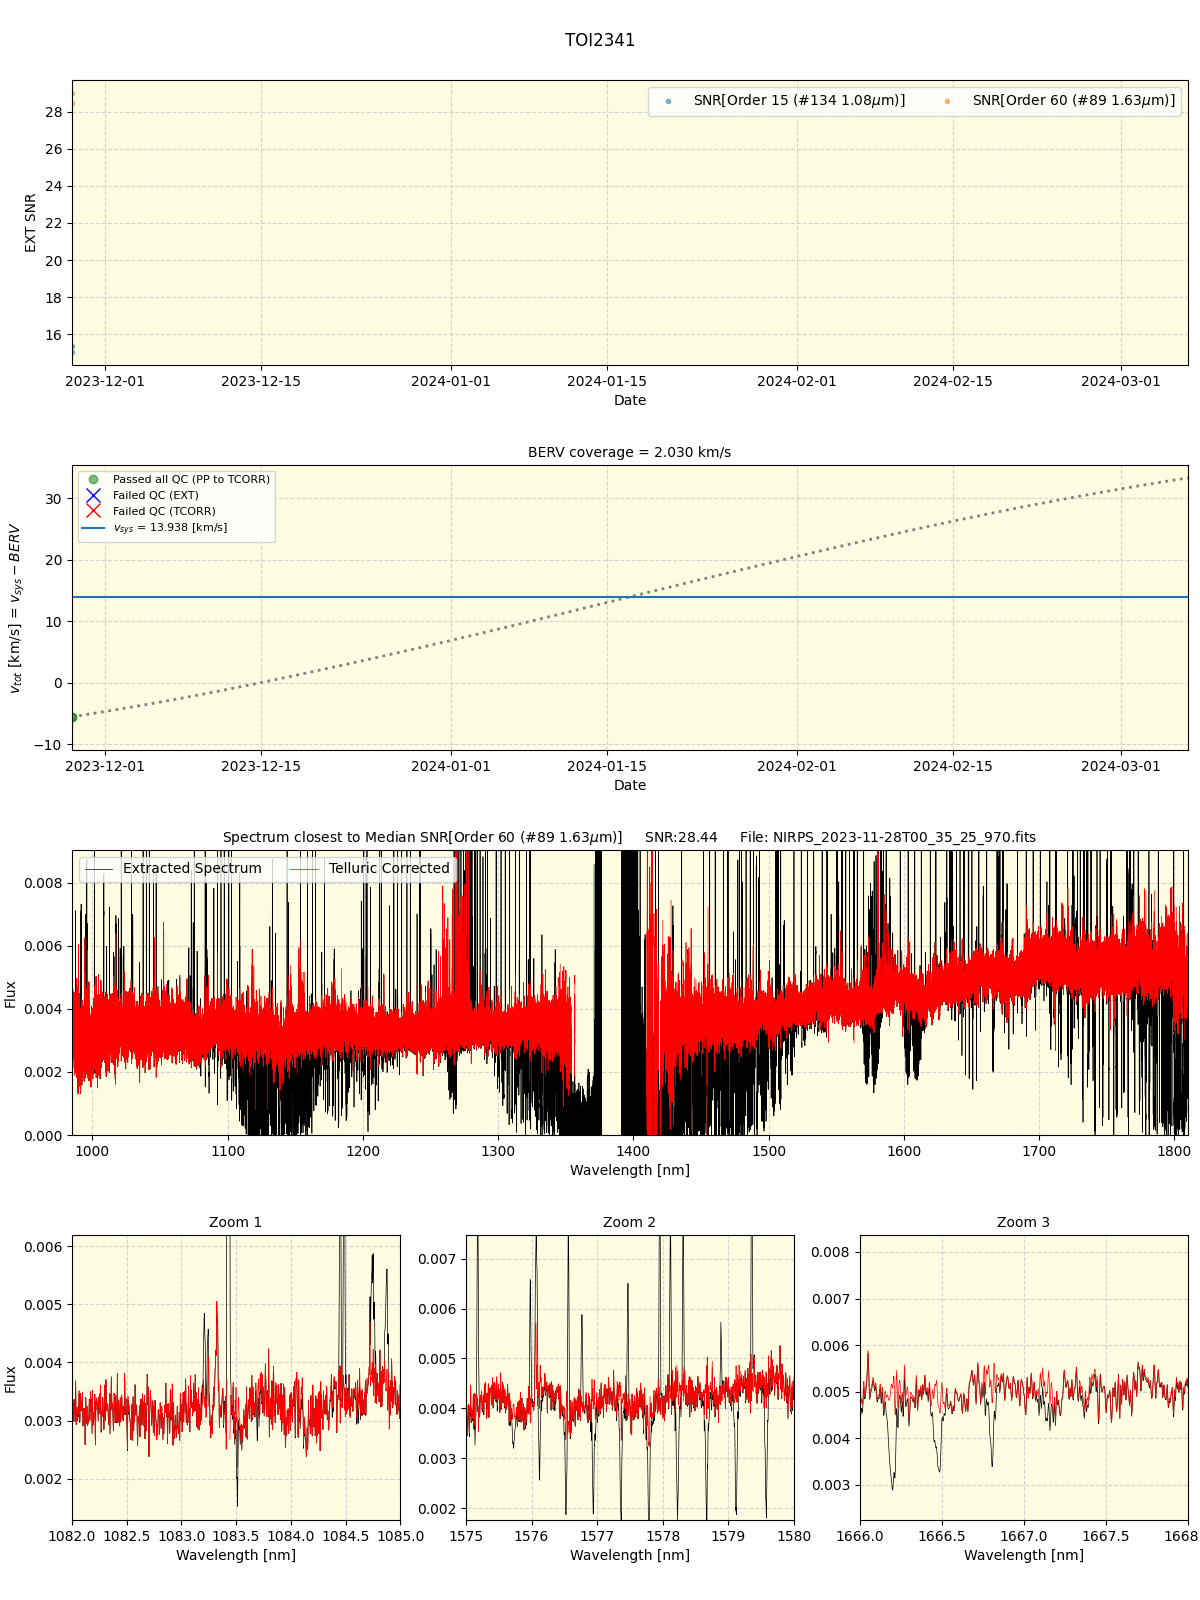
Task: Click the green Passed all QC legend marker
Action: 93,480
